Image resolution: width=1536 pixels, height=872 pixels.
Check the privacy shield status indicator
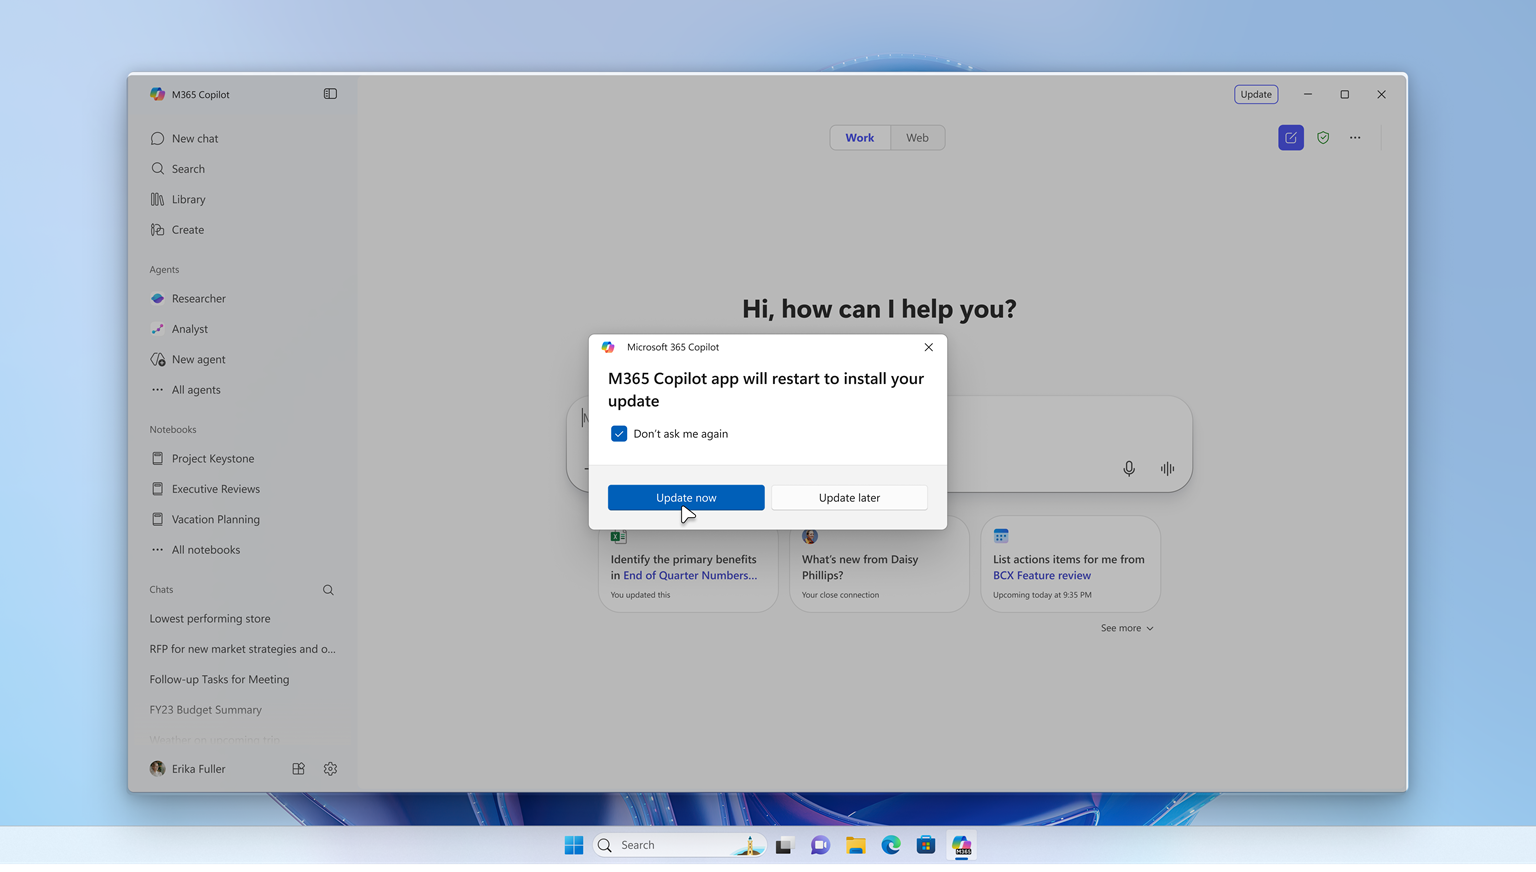(1323, 137)
